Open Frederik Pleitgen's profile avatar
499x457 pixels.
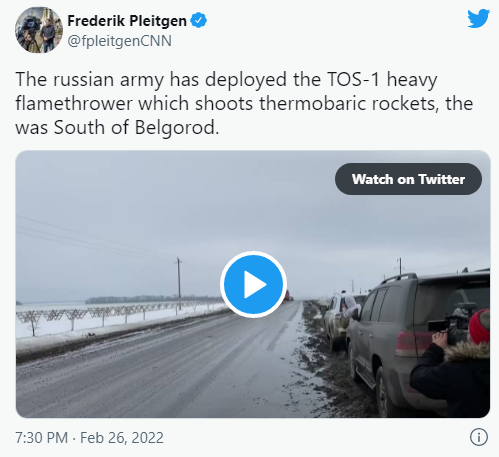click(x=39, y=30)
